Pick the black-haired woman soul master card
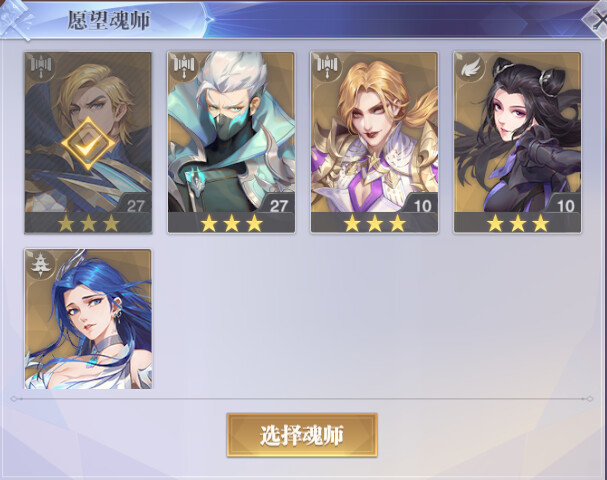 (517, 143)
